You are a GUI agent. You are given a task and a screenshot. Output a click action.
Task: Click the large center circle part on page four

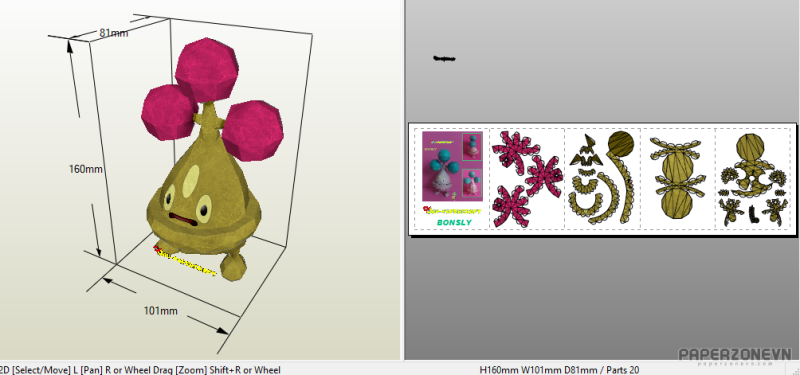pyautogui.click(x=677, y=172)
